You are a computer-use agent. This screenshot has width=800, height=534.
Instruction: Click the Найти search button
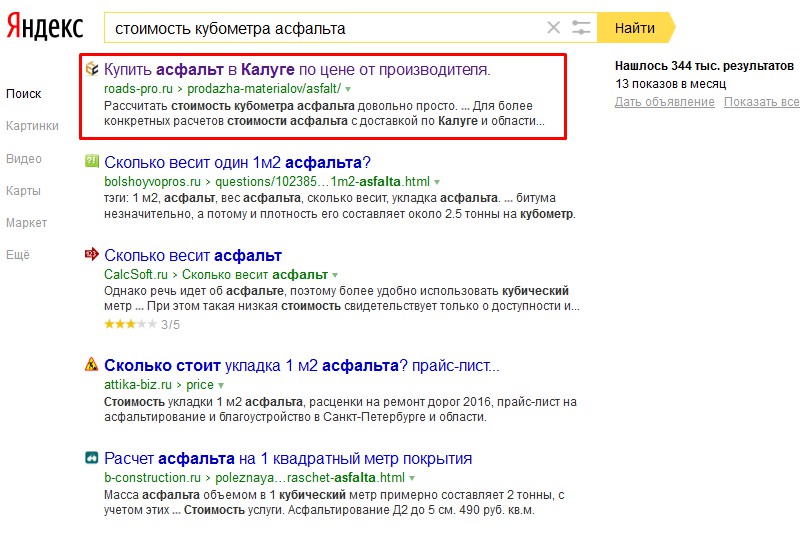click(636, 28)
